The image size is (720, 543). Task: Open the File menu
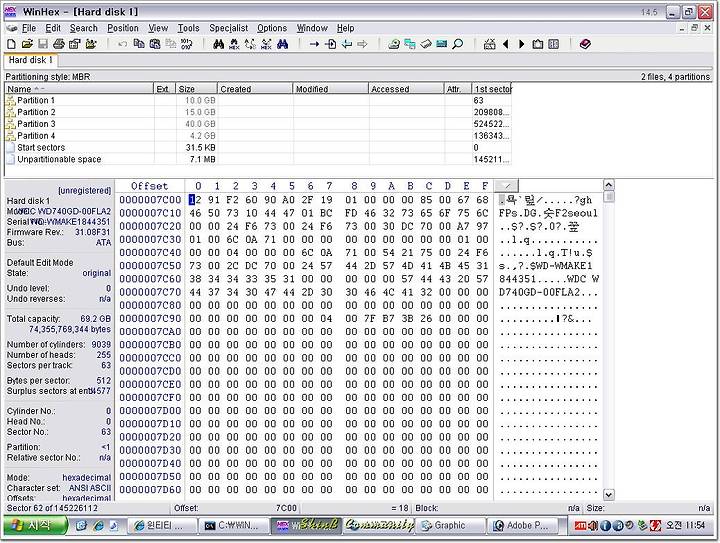point(29,28)
